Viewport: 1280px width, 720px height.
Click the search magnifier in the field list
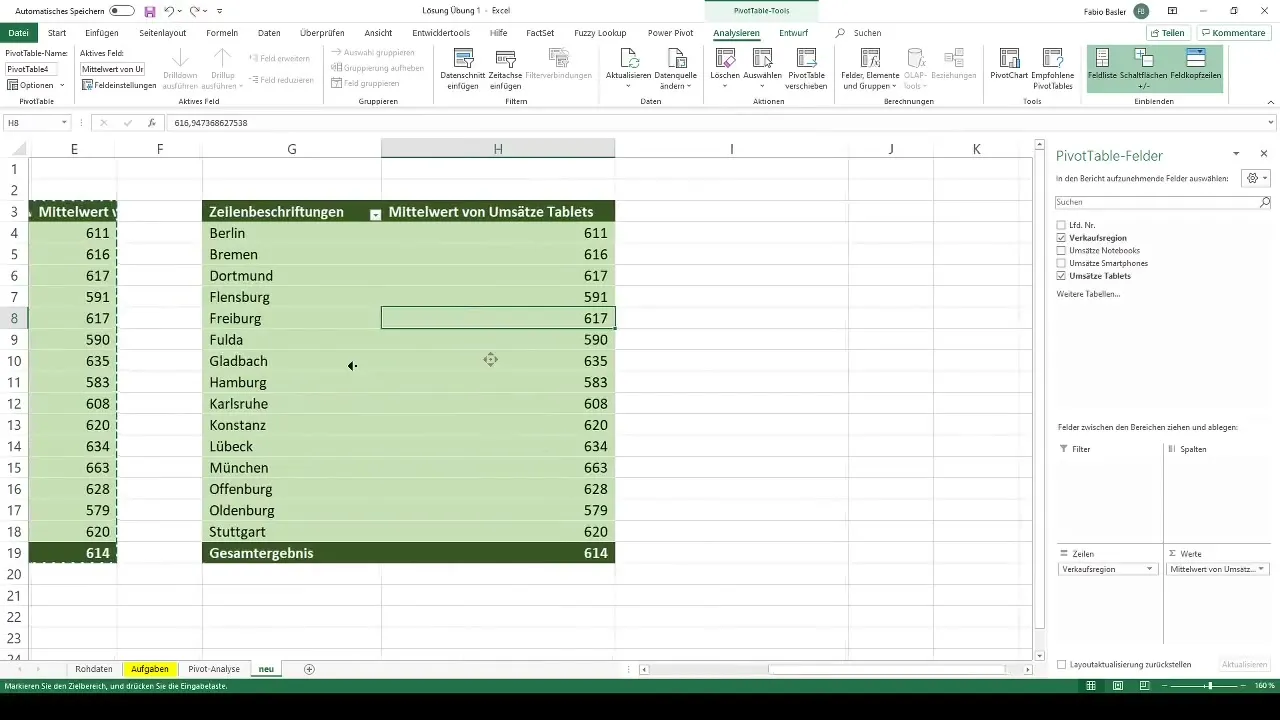pyautogui.click(x=1265, y=201)
